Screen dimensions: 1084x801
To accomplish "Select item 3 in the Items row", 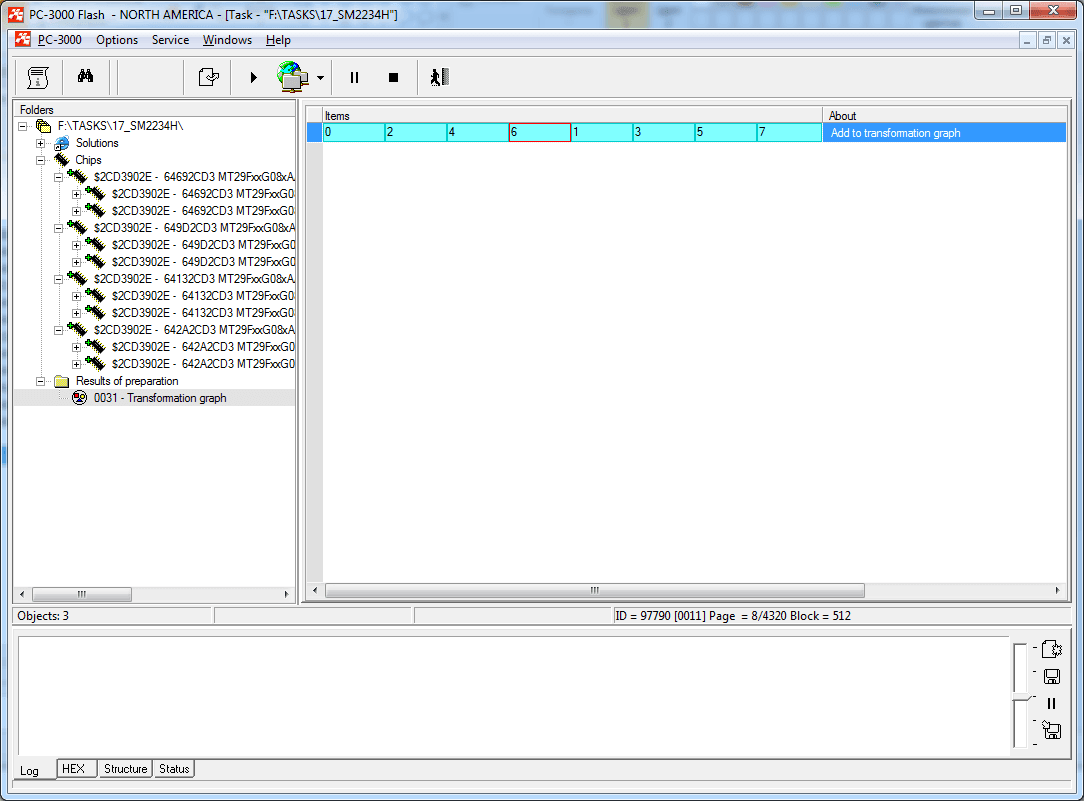I will tap(664, 132).
